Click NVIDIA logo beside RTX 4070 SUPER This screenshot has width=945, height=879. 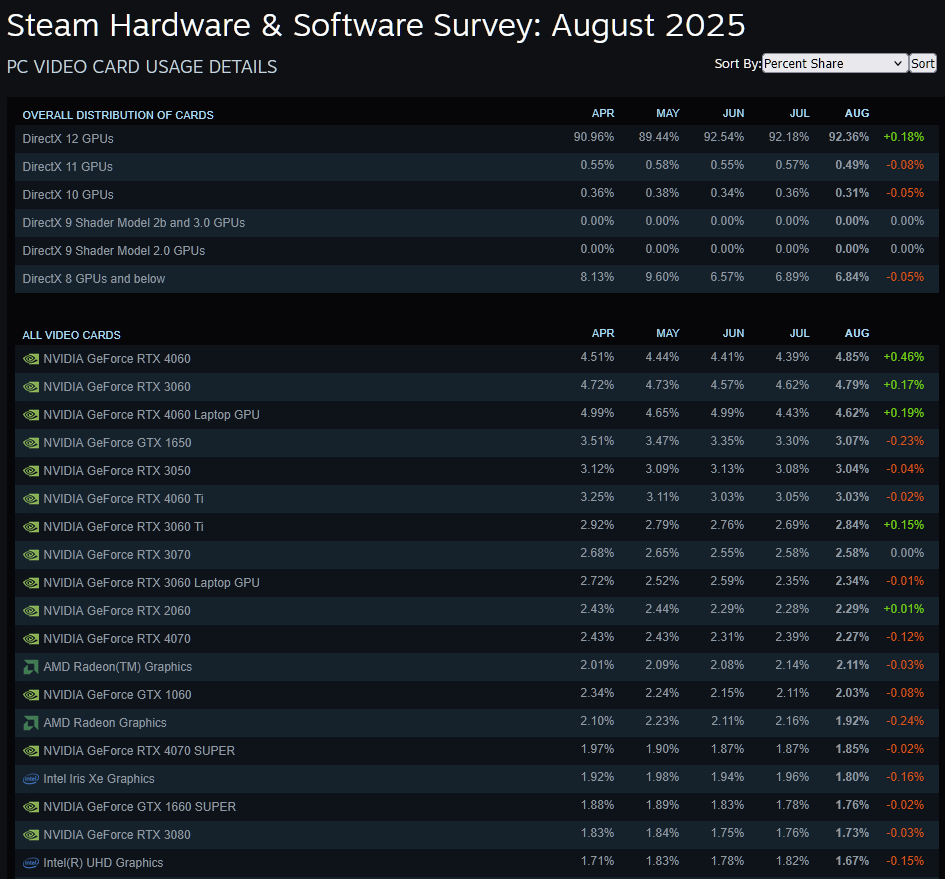click(x=31, y=752)
